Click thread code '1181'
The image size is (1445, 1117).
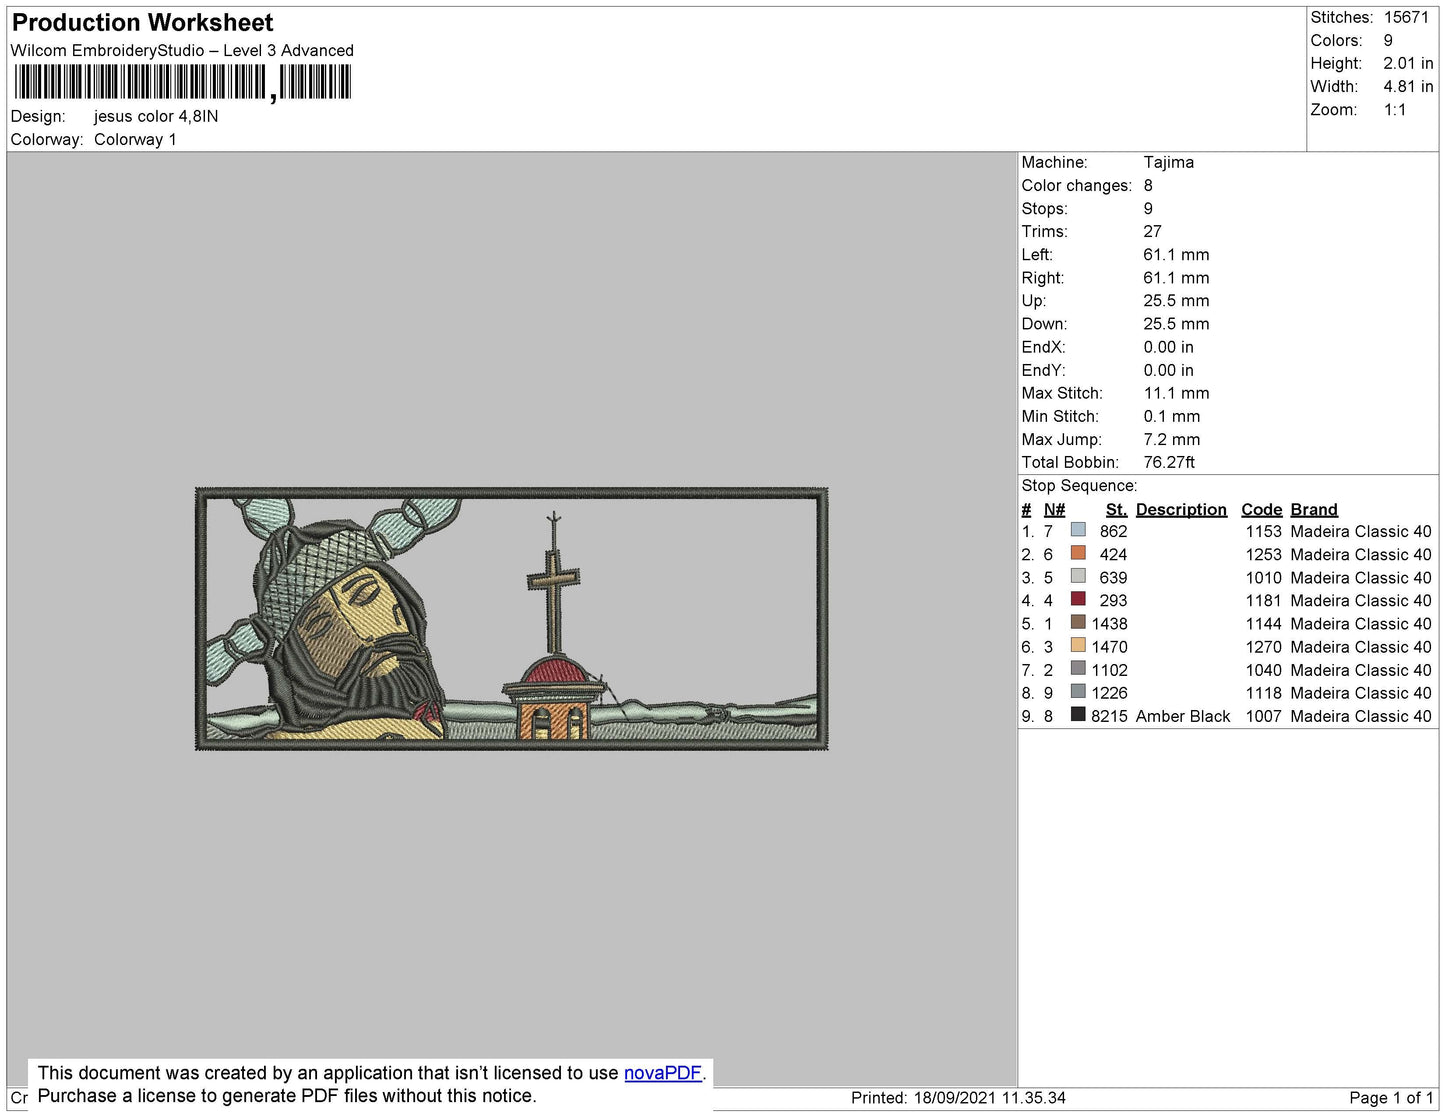coord(1263,600)
